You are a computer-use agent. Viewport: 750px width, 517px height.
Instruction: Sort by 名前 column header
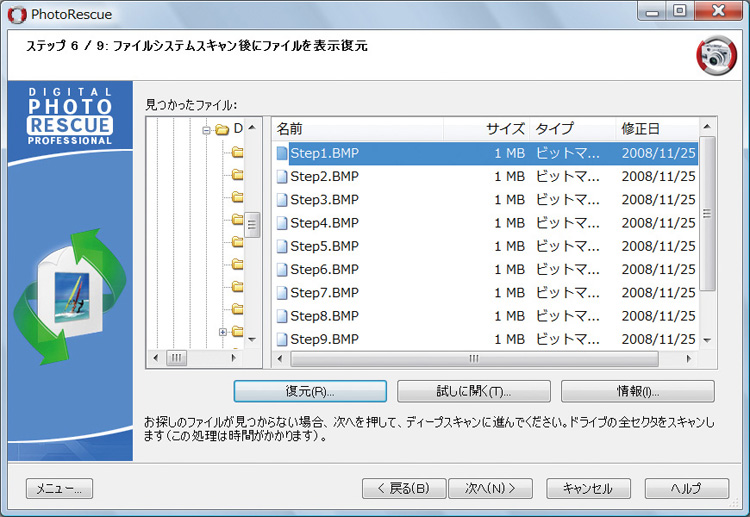(x=358, y=129)
